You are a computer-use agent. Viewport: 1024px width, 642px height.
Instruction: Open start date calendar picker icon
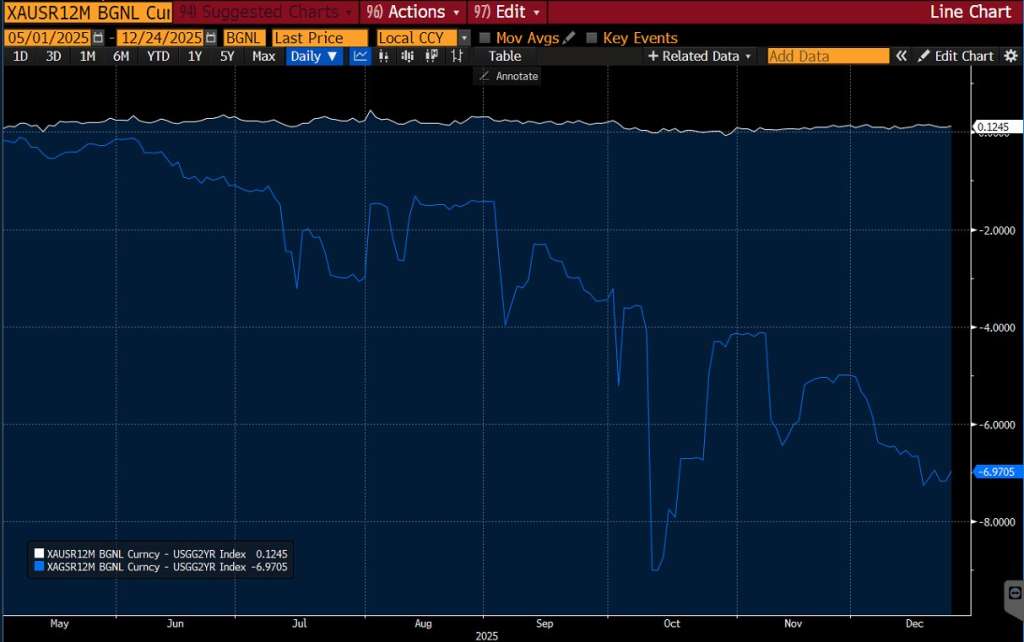click(x=98, y=38)
